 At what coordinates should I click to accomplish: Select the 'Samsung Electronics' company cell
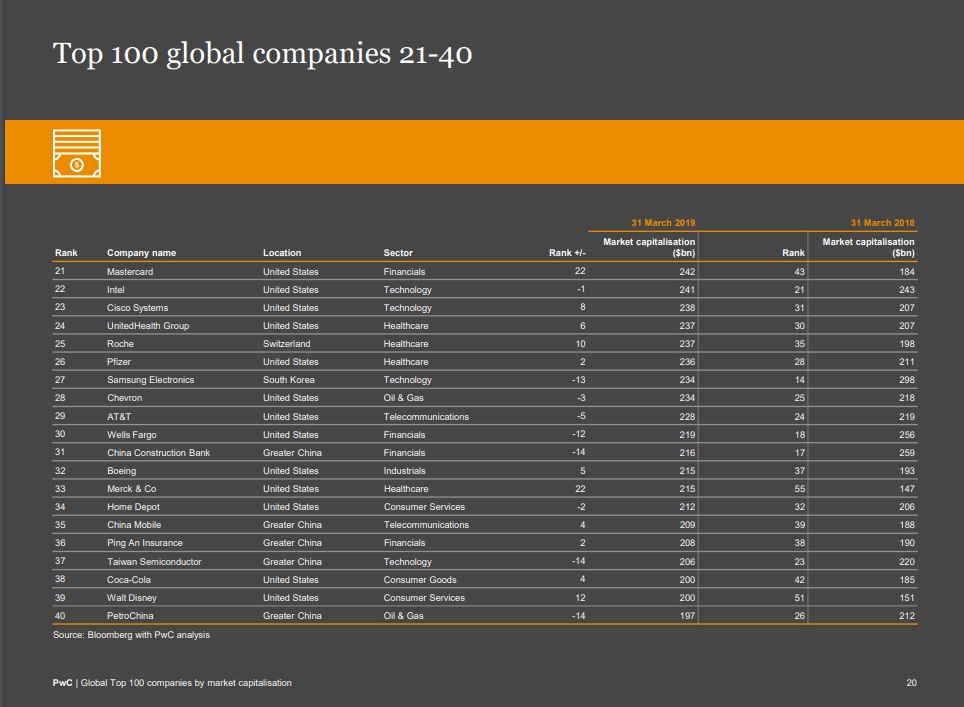(x=151, y=380)
